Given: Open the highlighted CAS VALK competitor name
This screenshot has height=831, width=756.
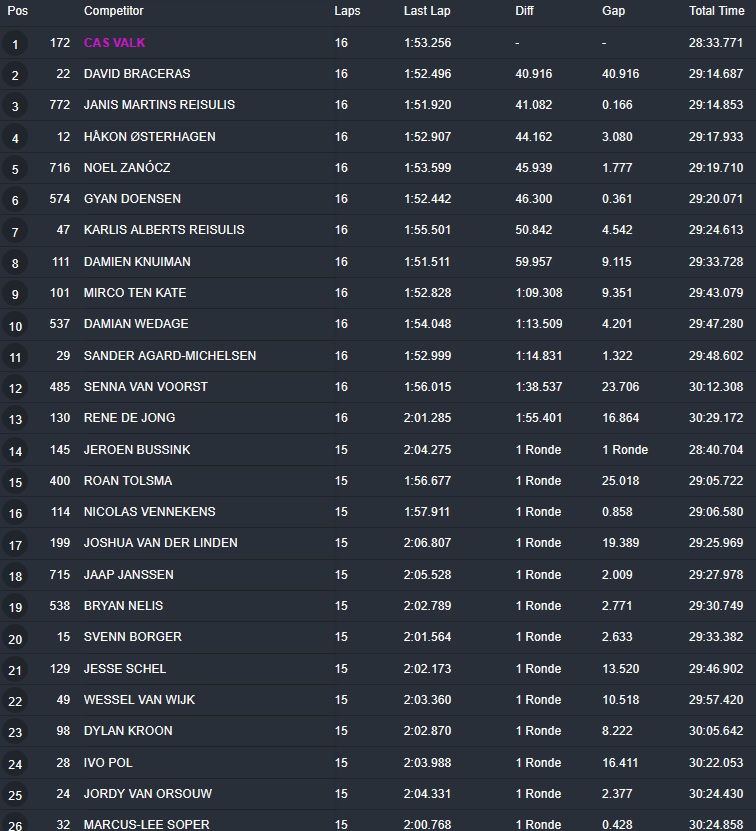Looking at the screenshot, I should point(115,43).
